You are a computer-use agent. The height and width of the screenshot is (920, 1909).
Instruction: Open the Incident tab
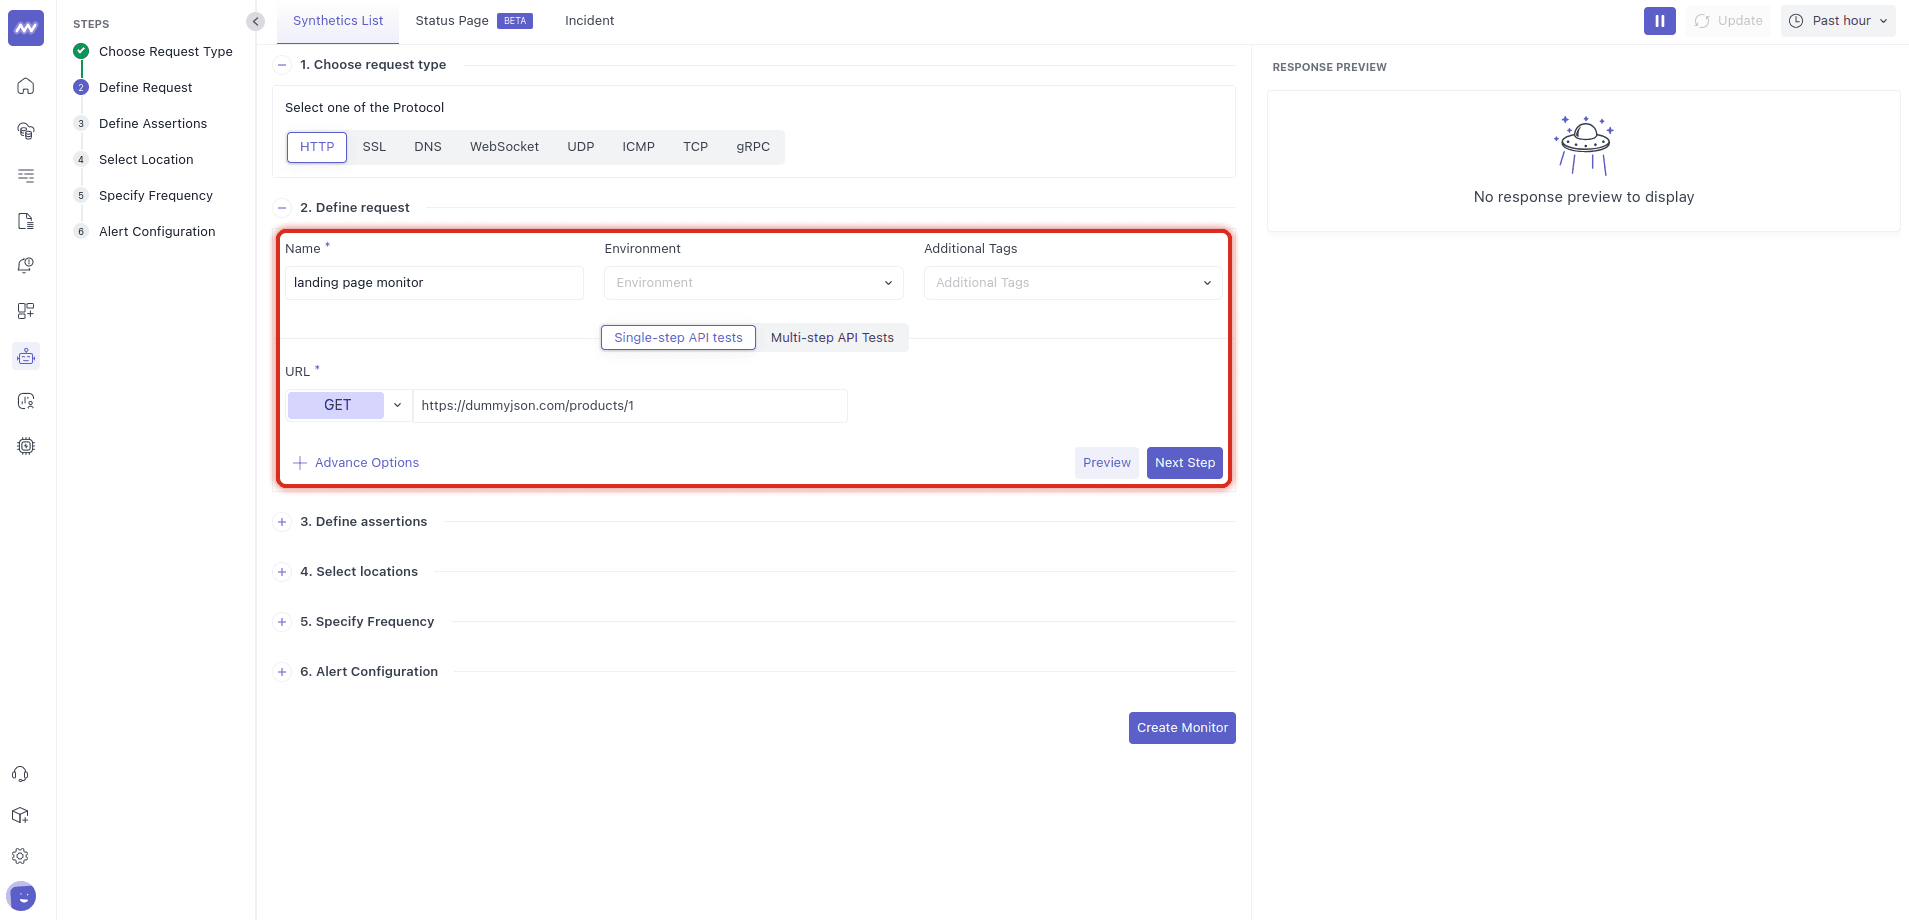pos(589,21)
